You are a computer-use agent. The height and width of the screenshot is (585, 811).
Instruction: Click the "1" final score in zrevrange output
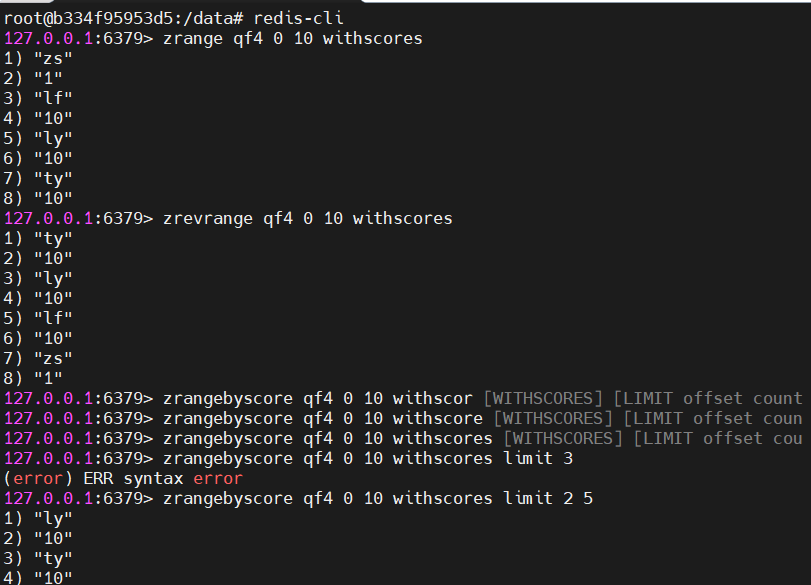tap(48, 378)
